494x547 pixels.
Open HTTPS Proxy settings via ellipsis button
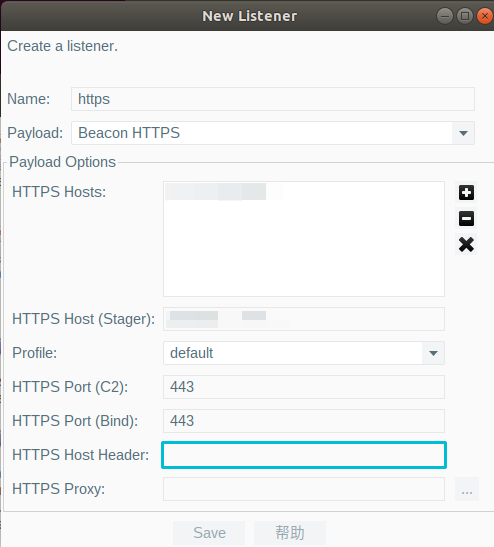(x=467, y=489)
